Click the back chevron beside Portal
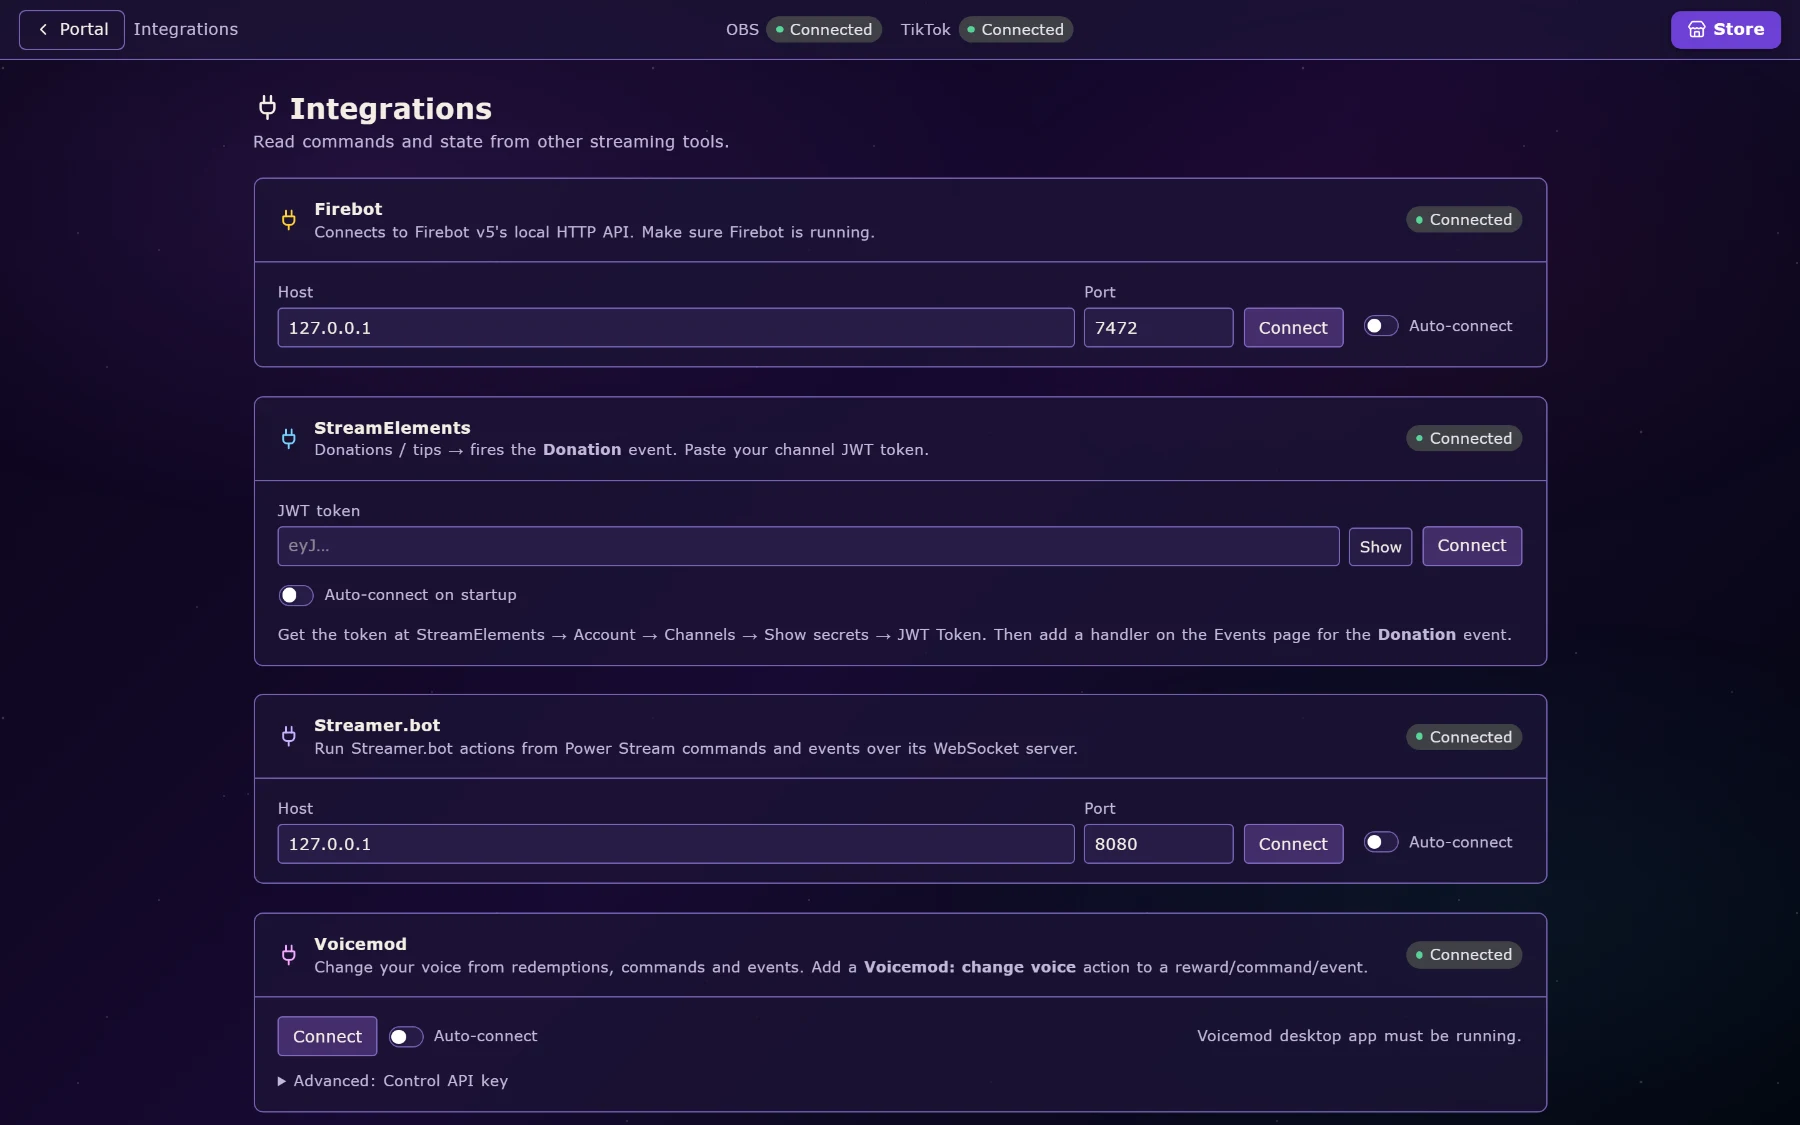1800x1125 pixels. [x=43, y=30]
